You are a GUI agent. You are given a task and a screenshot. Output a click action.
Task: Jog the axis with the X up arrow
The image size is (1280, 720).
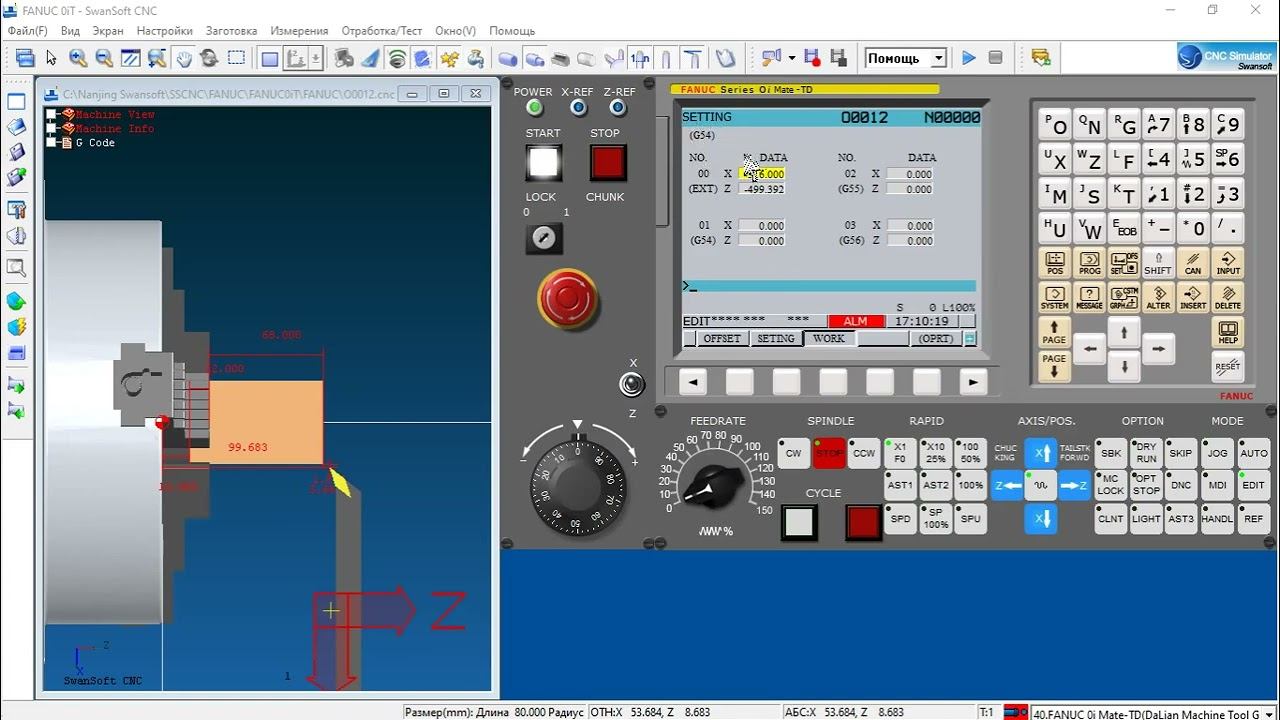(1041, 453)
